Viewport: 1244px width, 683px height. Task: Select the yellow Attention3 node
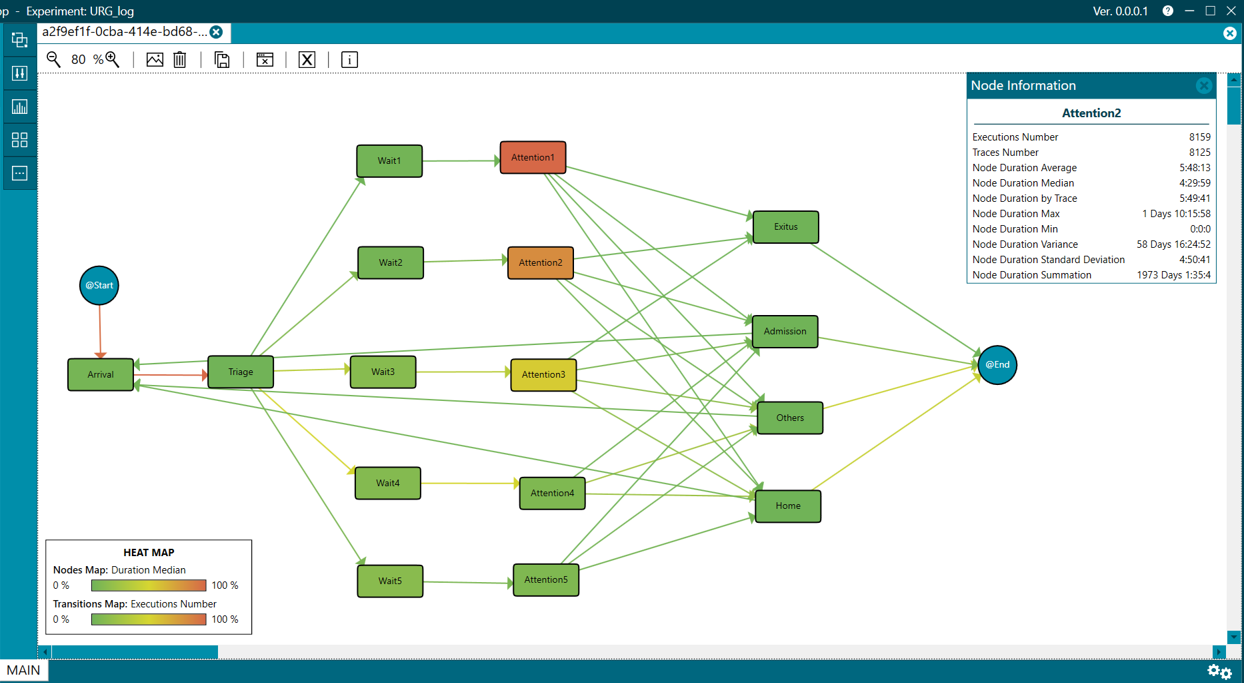click(543, 375)
